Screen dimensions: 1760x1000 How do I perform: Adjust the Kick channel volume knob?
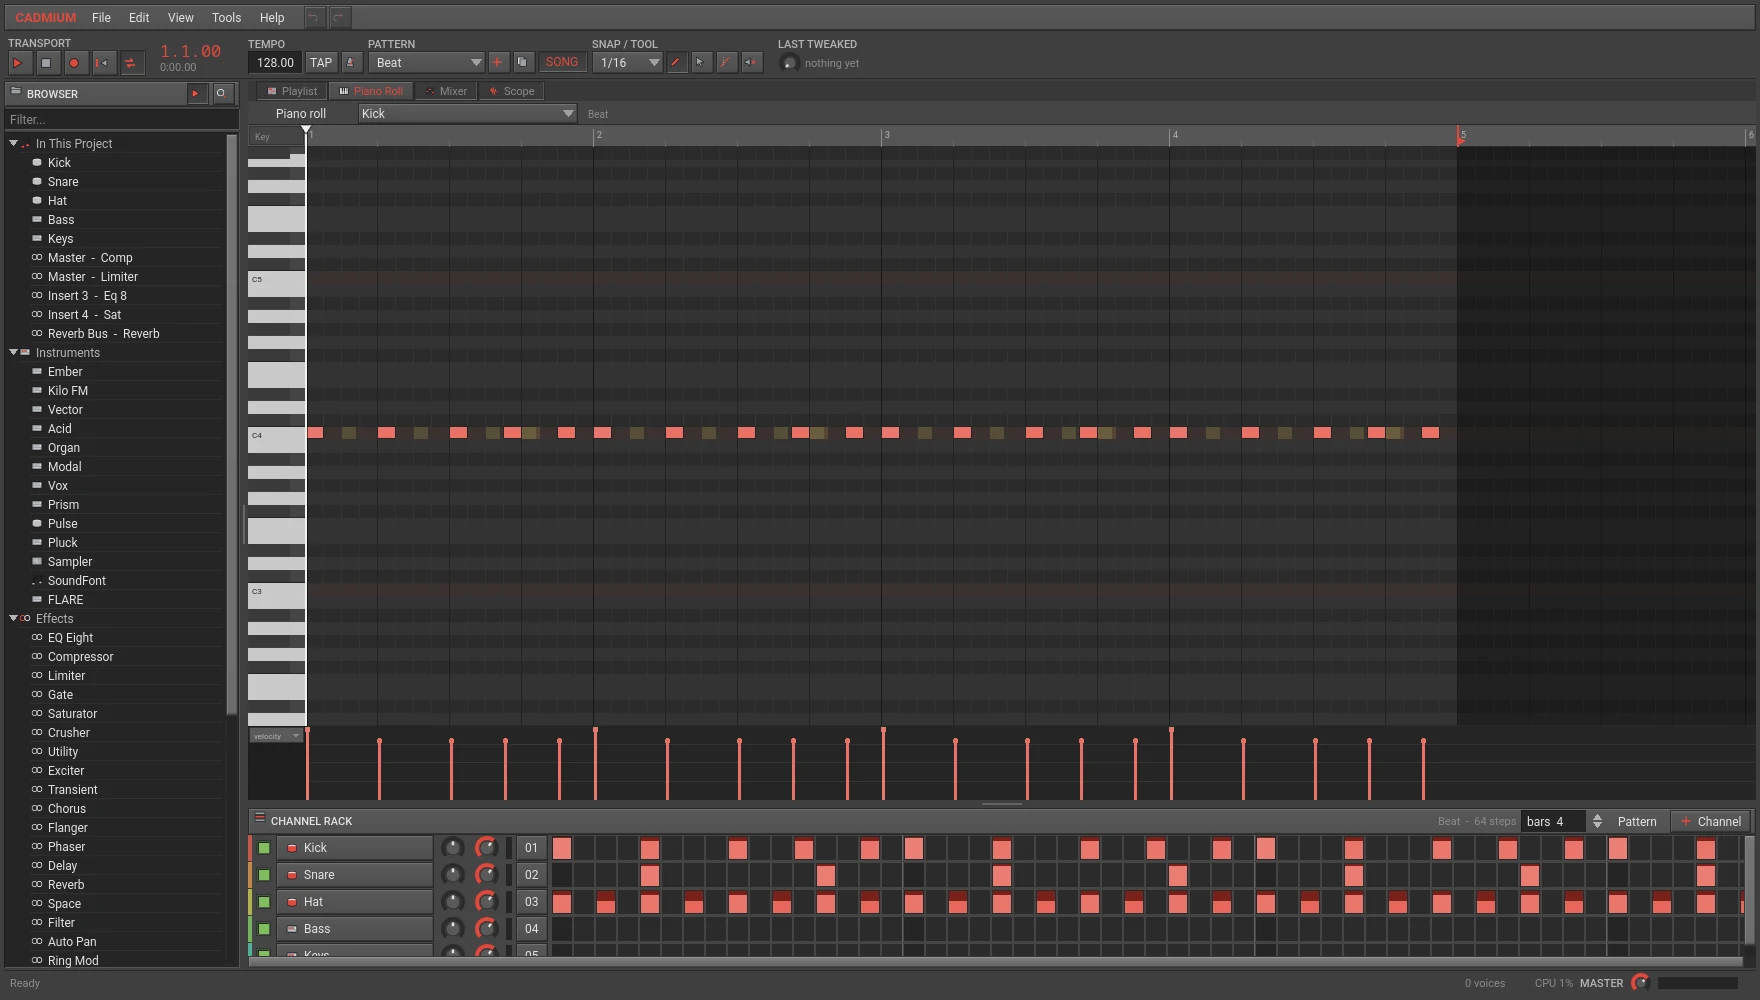[x=487, y=848]
